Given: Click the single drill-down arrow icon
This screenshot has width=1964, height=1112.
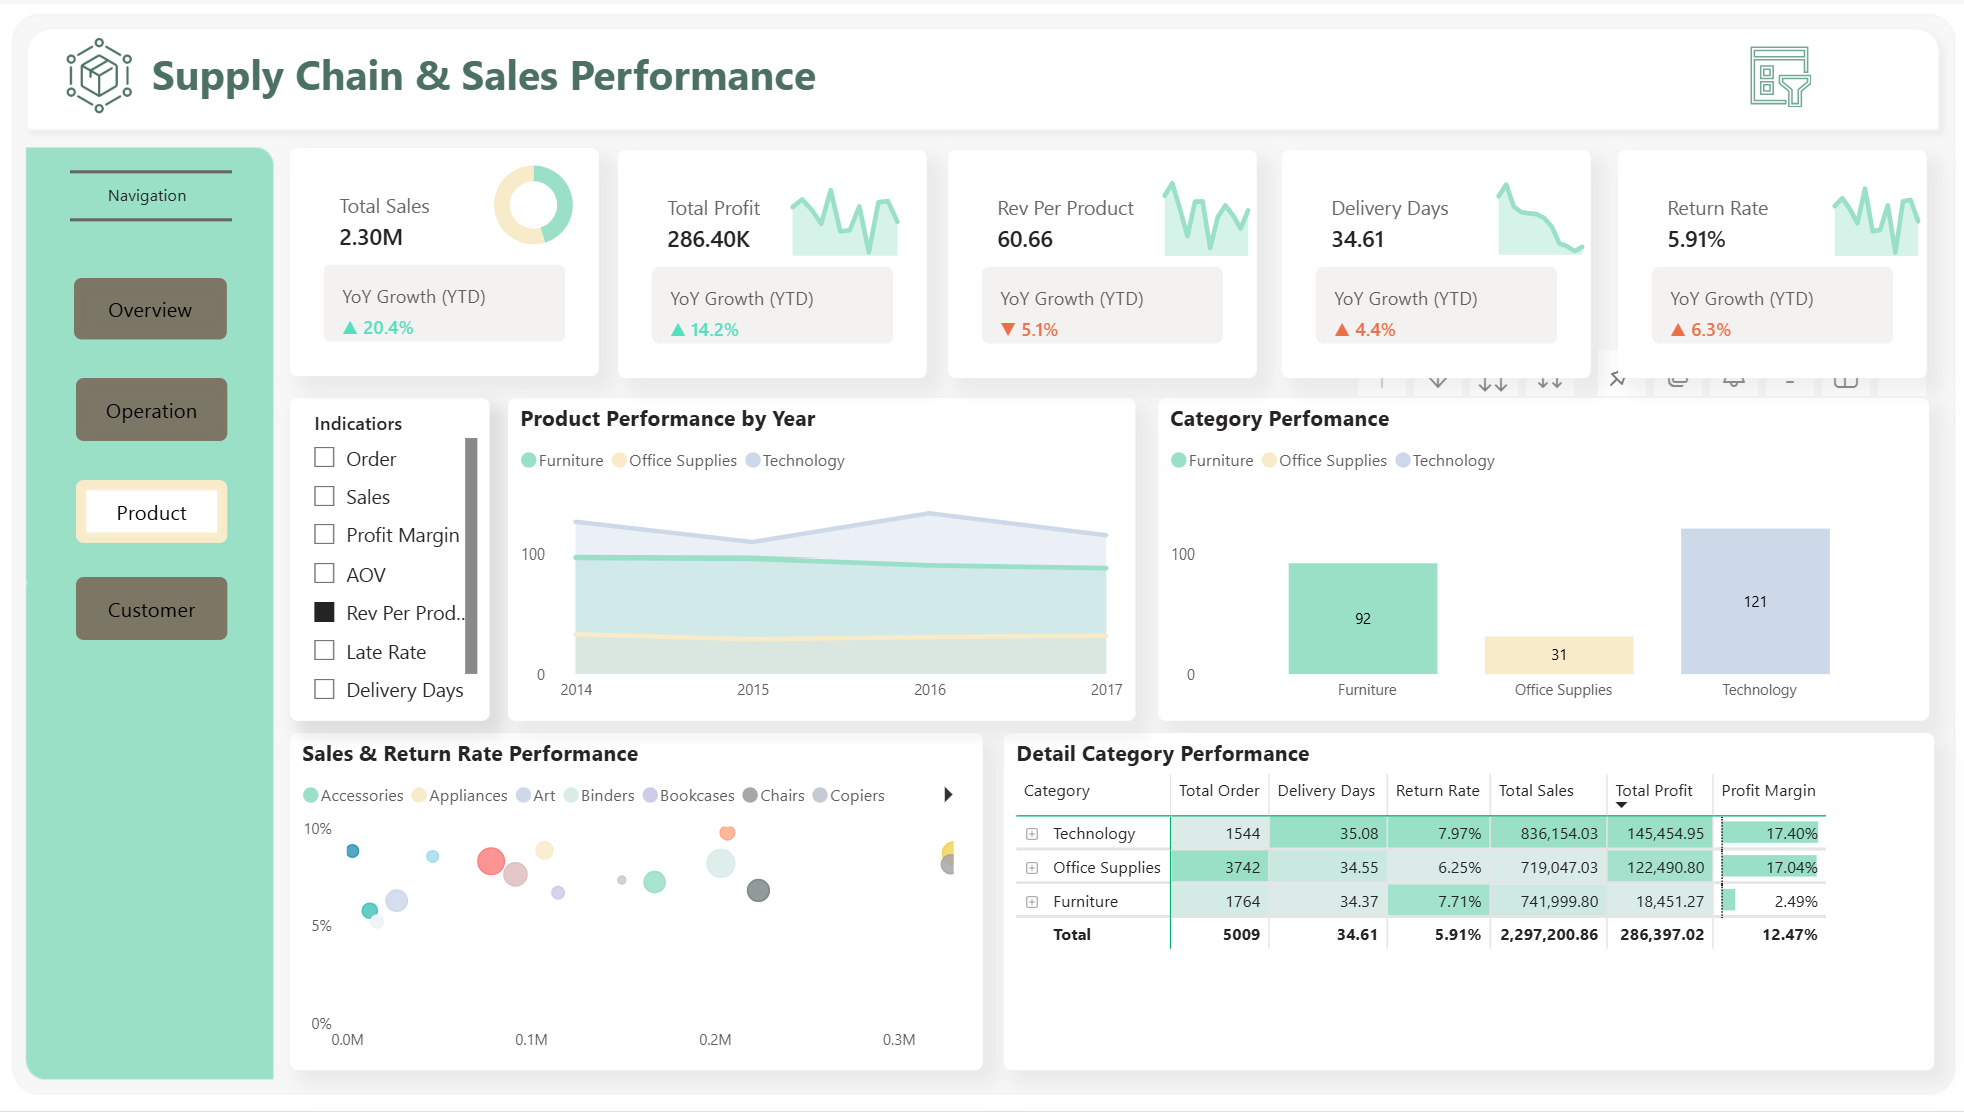Looking at the screenshot, I should click(x=1437, y=381).
